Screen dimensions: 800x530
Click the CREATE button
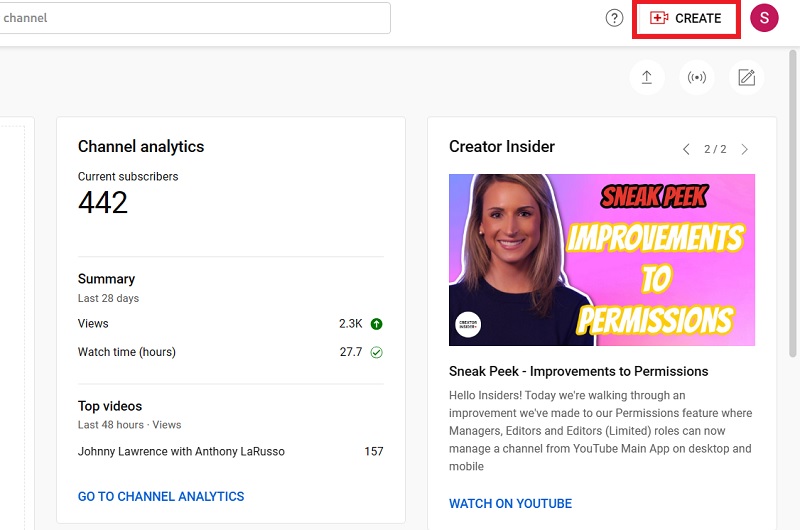686,18
